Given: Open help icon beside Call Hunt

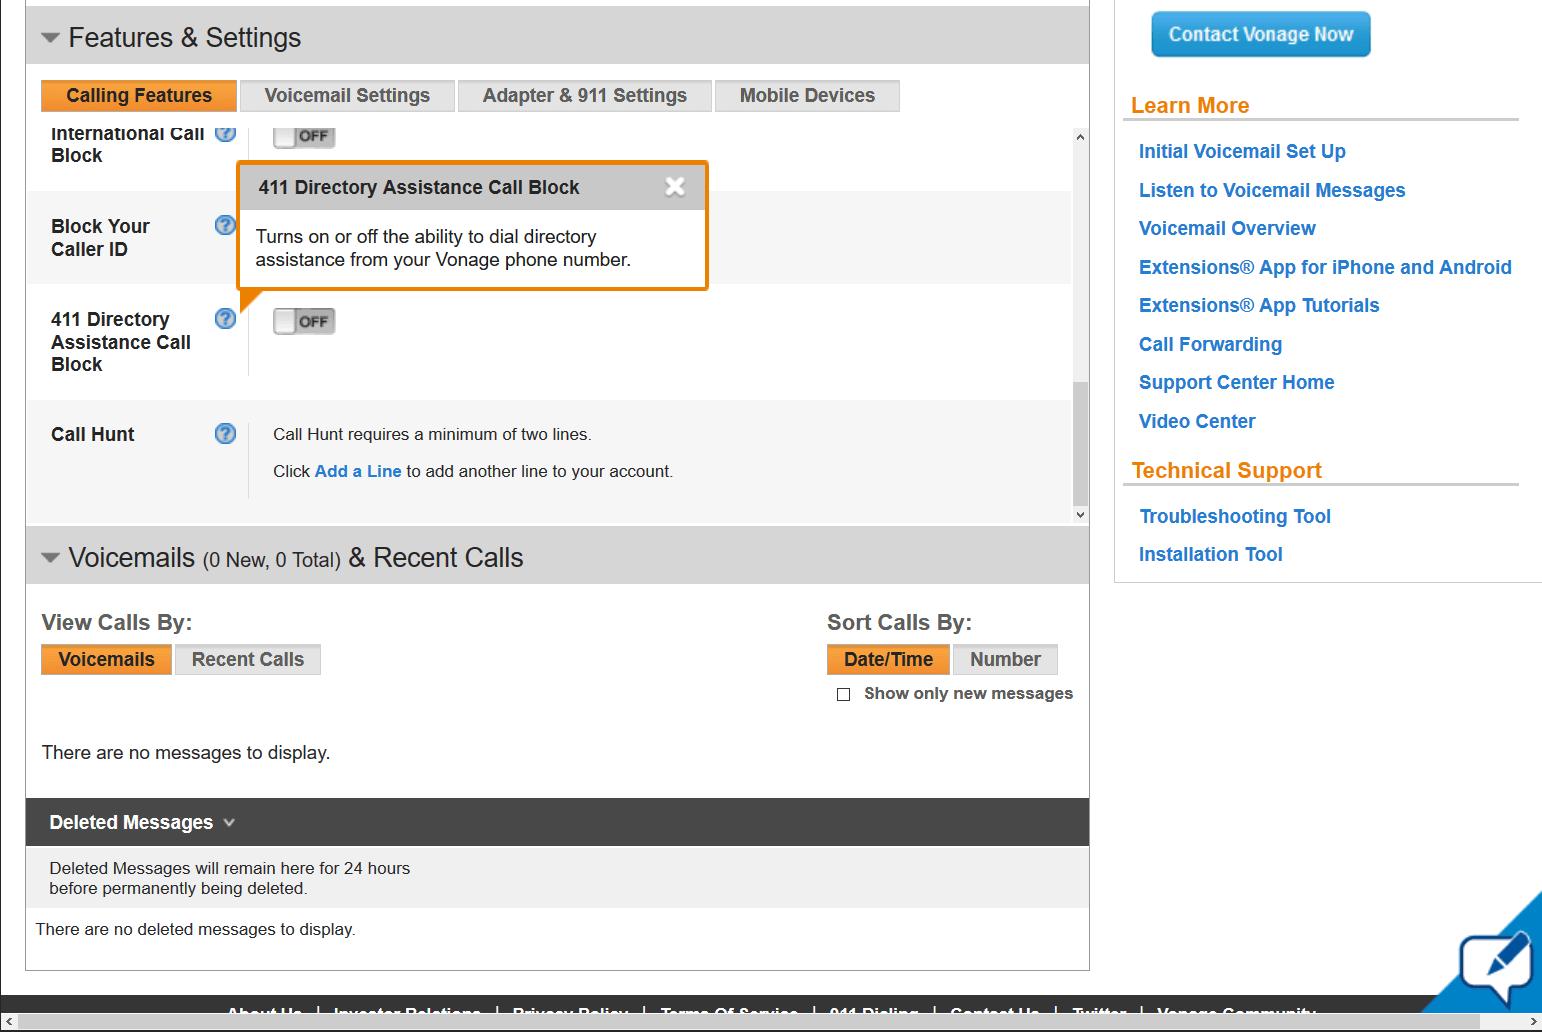Looking at the screenshot, I should pos(226,433).
